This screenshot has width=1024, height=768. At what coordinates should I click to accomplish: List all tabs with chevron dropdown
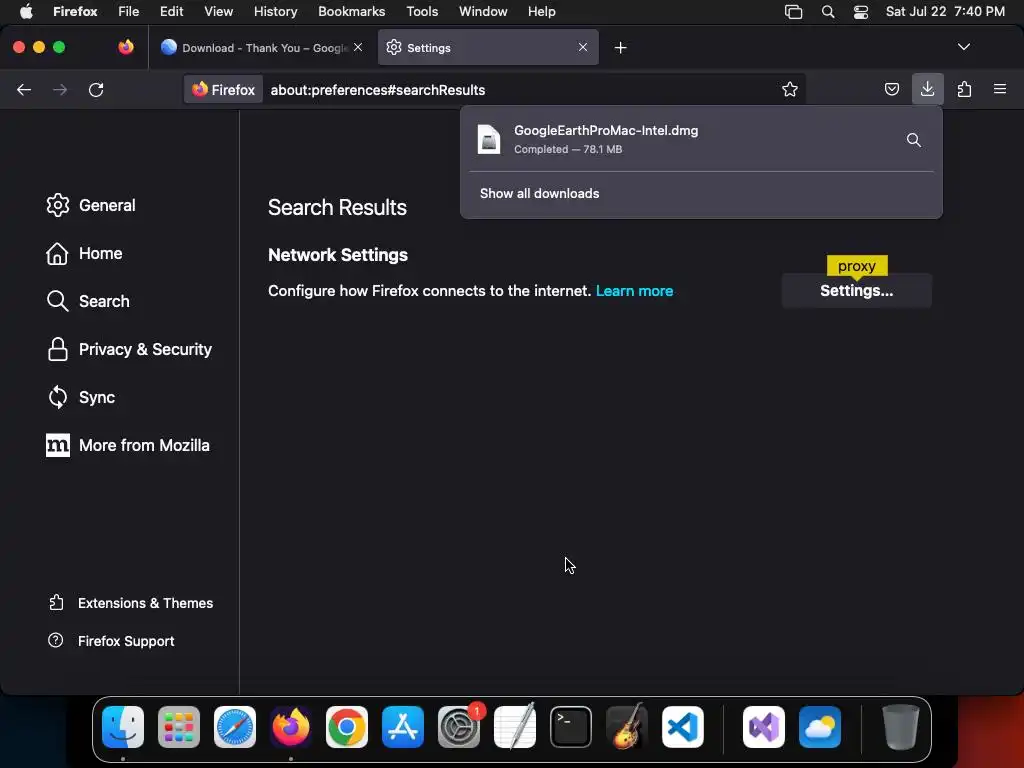[x=963, y=47]
